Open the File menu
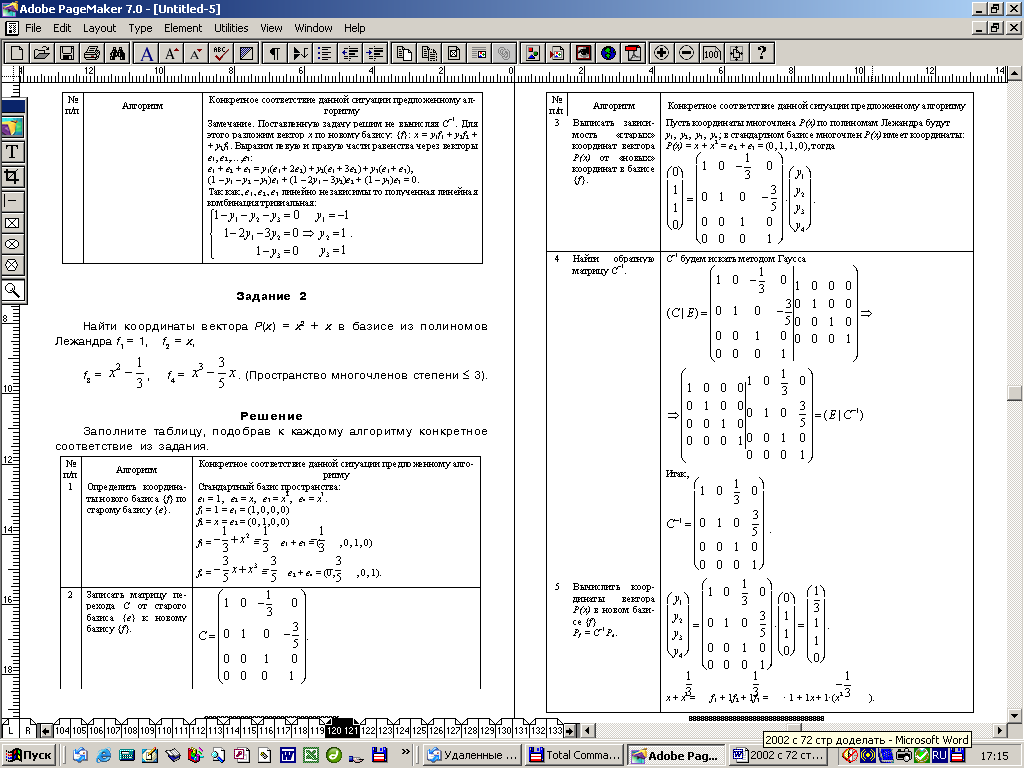Viewport: 1024px width, 768px height. (x=33, y=28)
